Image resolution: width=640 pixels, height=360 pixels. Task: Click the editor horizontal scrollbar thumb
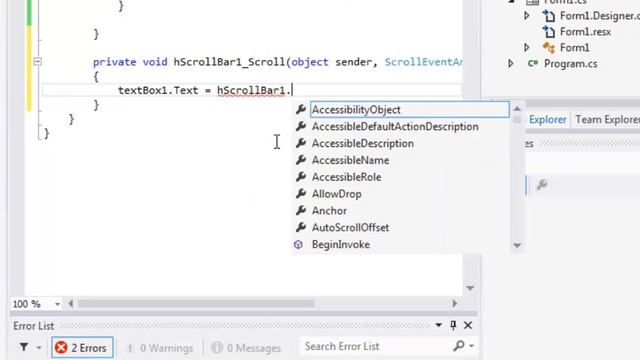point(196,304)
